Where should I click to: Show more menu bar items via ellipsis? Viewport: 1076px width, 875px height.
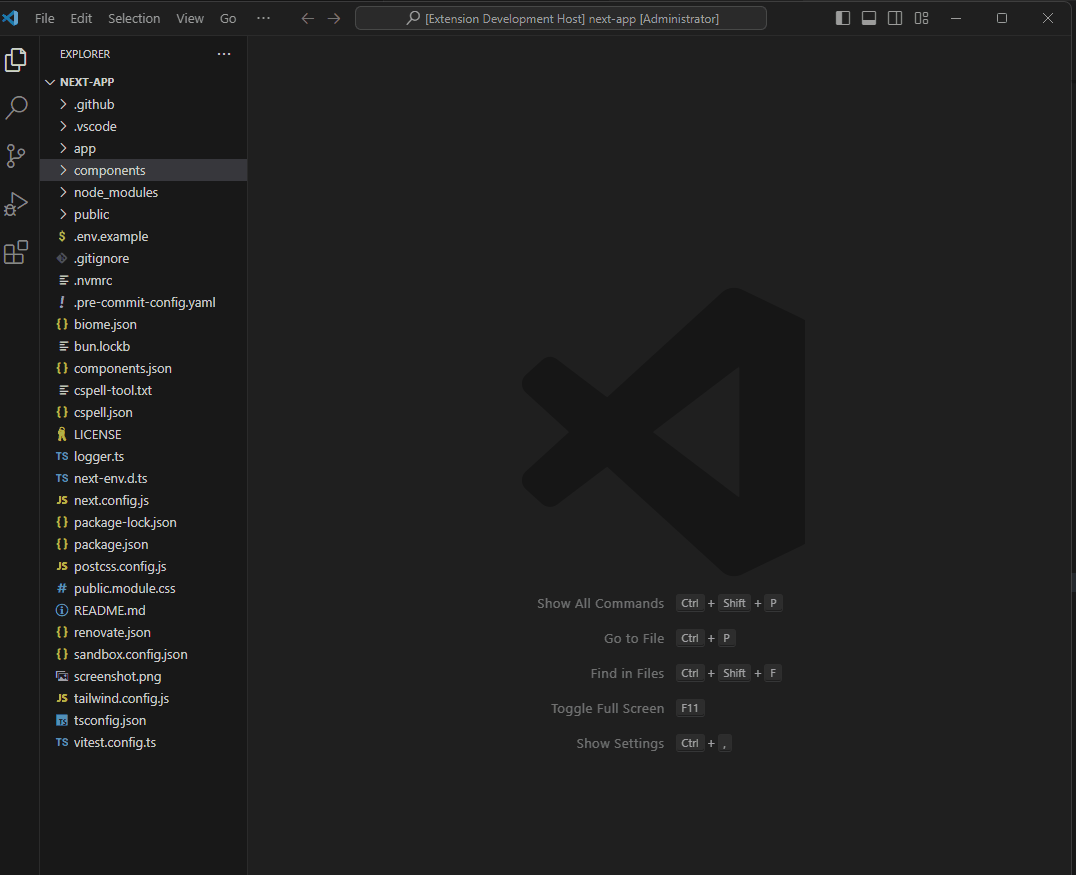[264, 19]
